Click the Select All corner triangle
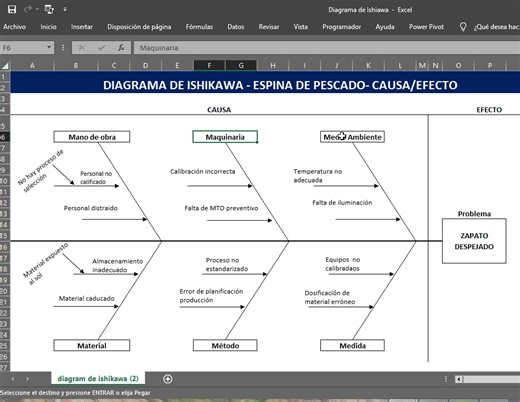Viewport: 520px width, 402px height. (x=5, y=65)
